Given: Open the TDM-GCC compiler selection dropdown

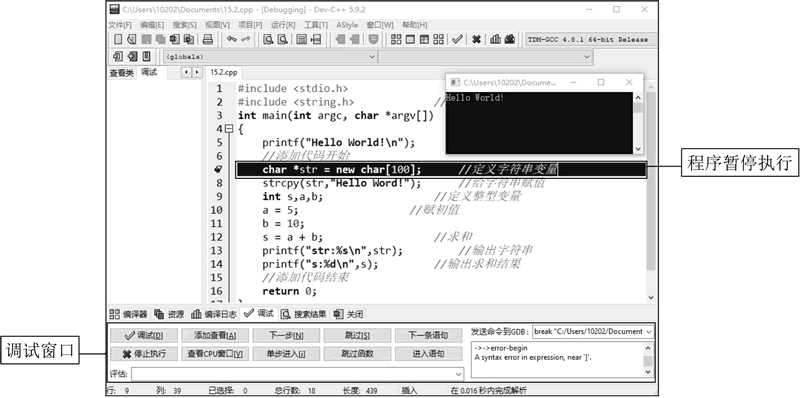Looking at the screenshot, I should click(590, 39).
